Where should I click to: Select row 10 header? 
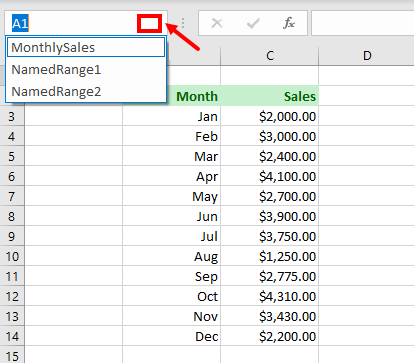point(12,256)
